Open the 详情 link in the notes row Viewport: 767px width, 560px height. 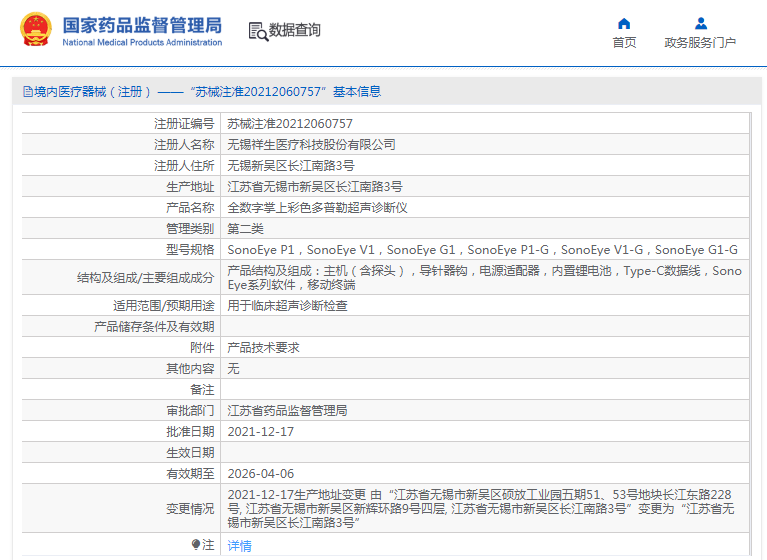tap(239, 546)
